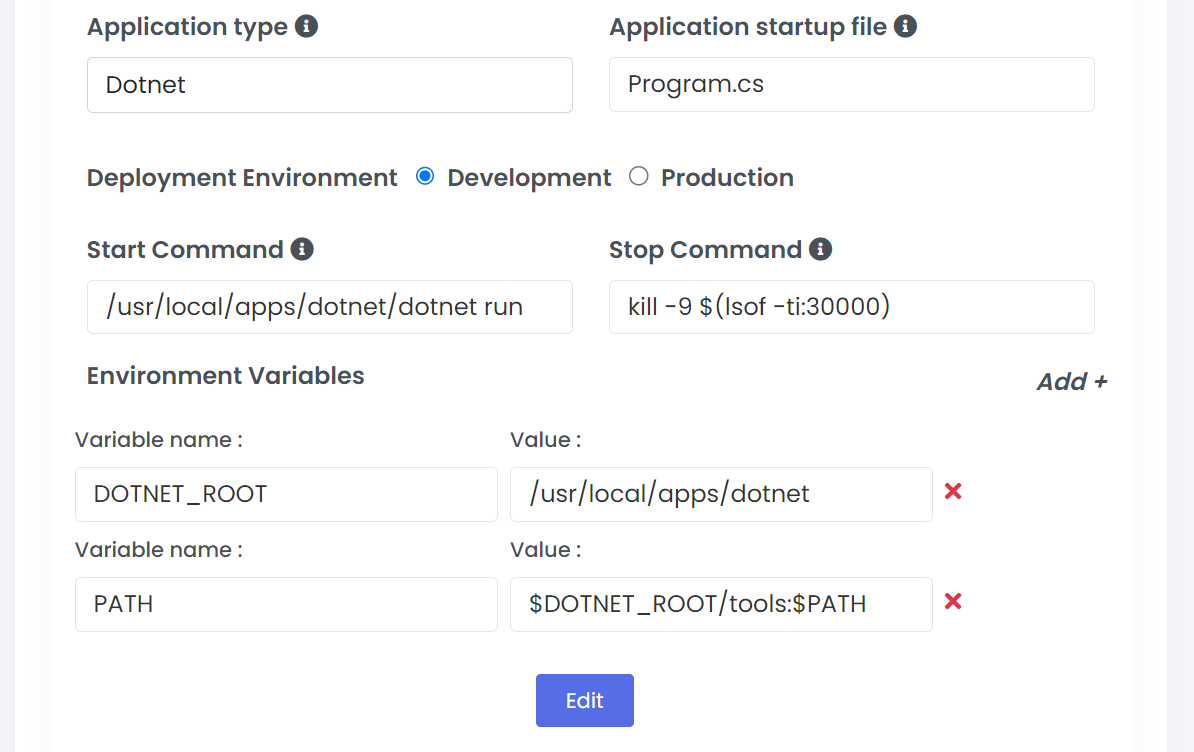Image resolution: width=1194 pixels, height=752 pixels.
Task: Click the Production label text
Action: [727, 178]
